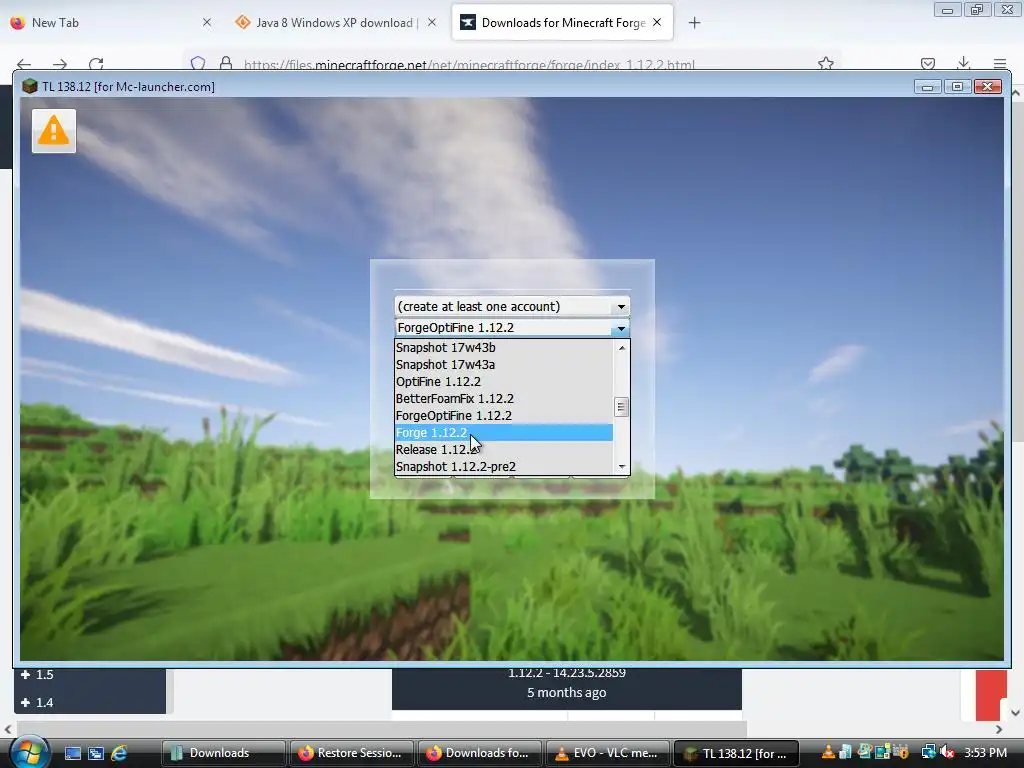This screenshot has width=1024, height=768.
Task: Reload the Firefox page
Action: pos(96,64)
